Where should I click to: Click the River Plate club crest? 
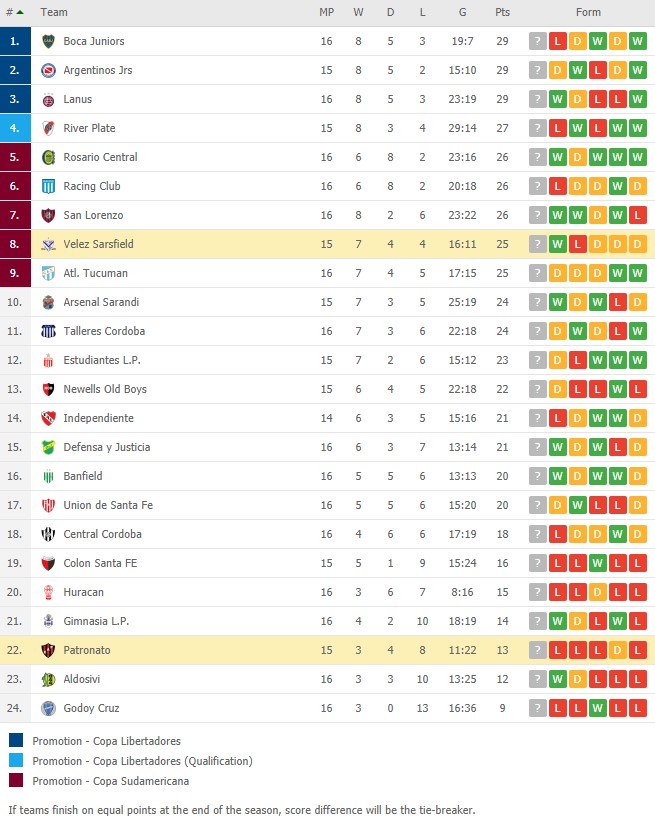pyautogui.click(x=48, y=128)
